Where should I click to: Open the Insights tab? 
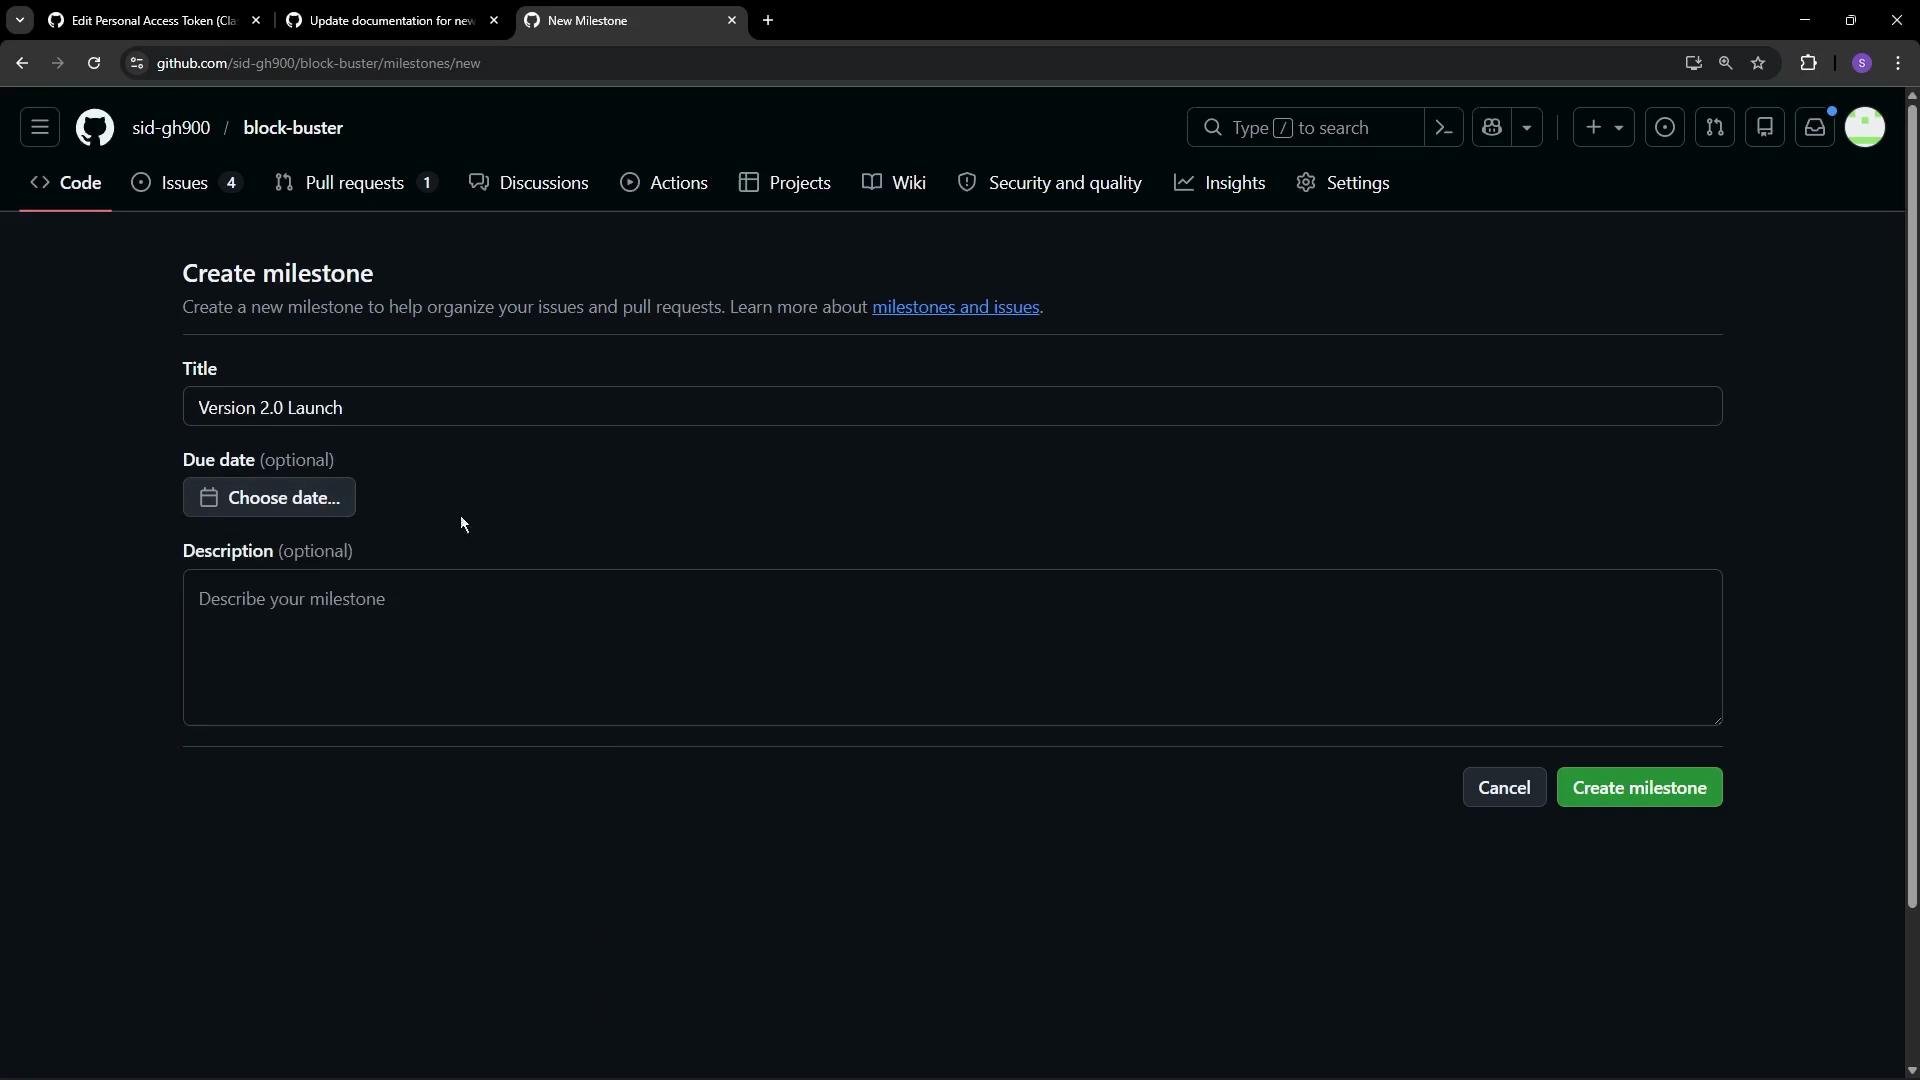1220,183
